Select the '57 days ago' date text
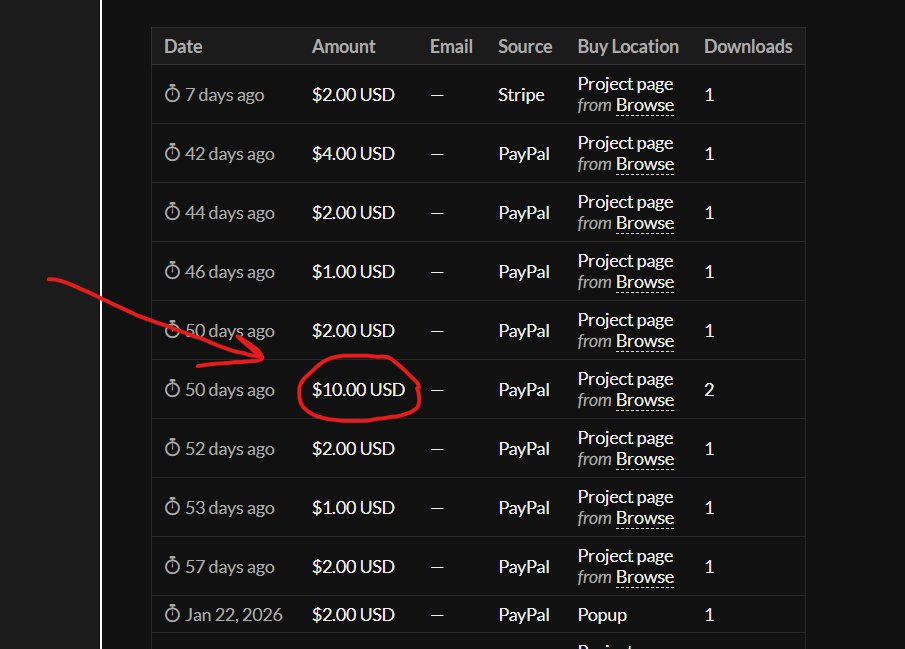905x649 pixels. tap(230, 566)
